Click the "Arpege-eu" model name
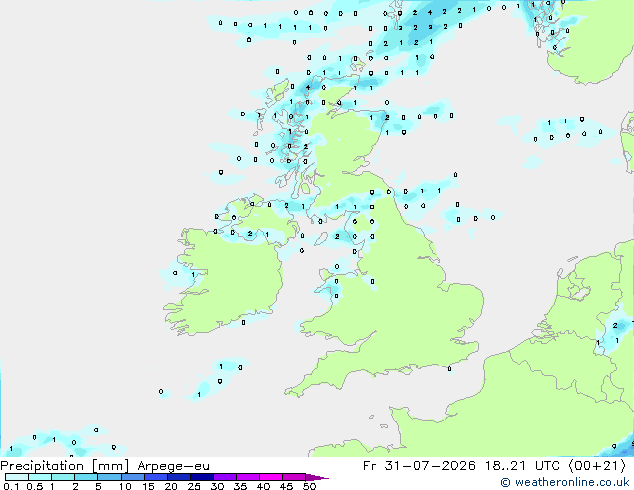The width and height of the screenshot is (634, 490). 173,467
